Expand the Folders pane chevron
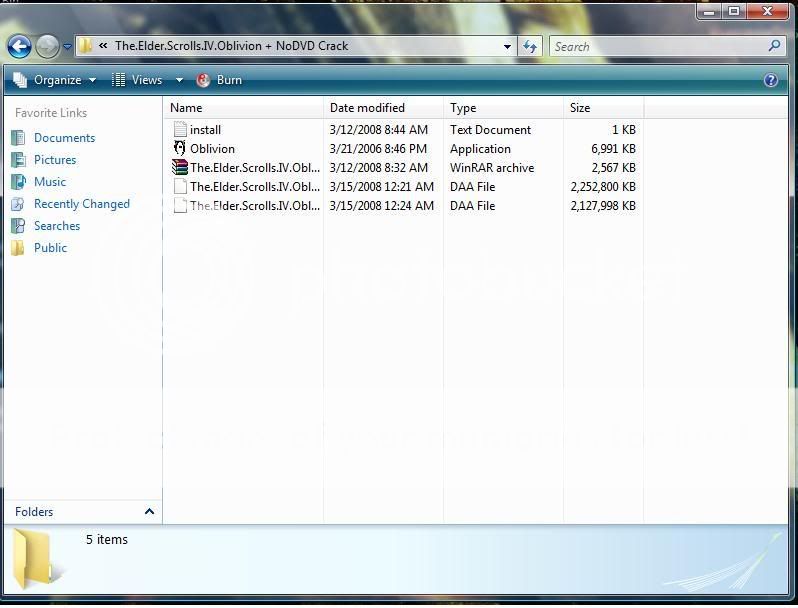Screen dimensions: 798x608 tap(149, 511)
